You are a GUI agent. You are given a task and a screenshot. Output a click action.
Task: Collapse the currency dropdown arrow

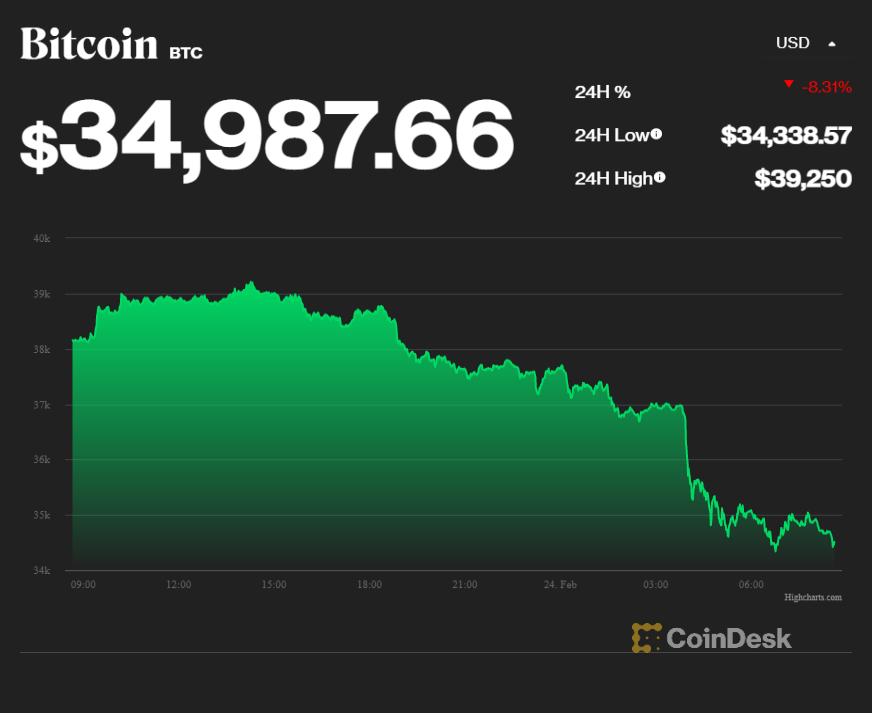click(830, 43)
